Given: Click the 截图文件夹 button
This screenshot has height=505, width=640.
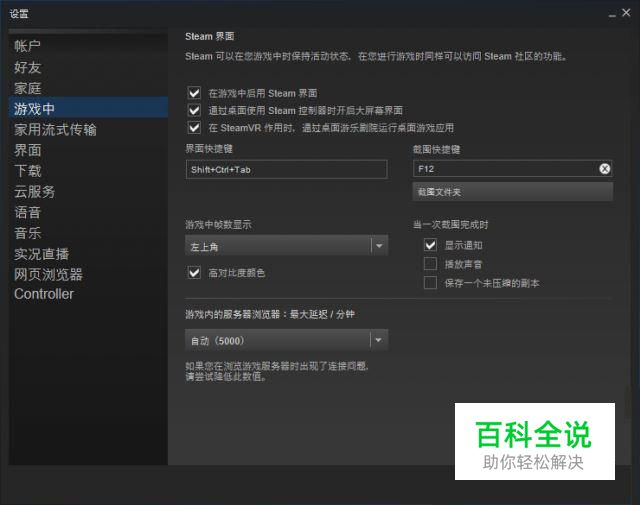Looking at the screenshot, I should click(513, 191).
